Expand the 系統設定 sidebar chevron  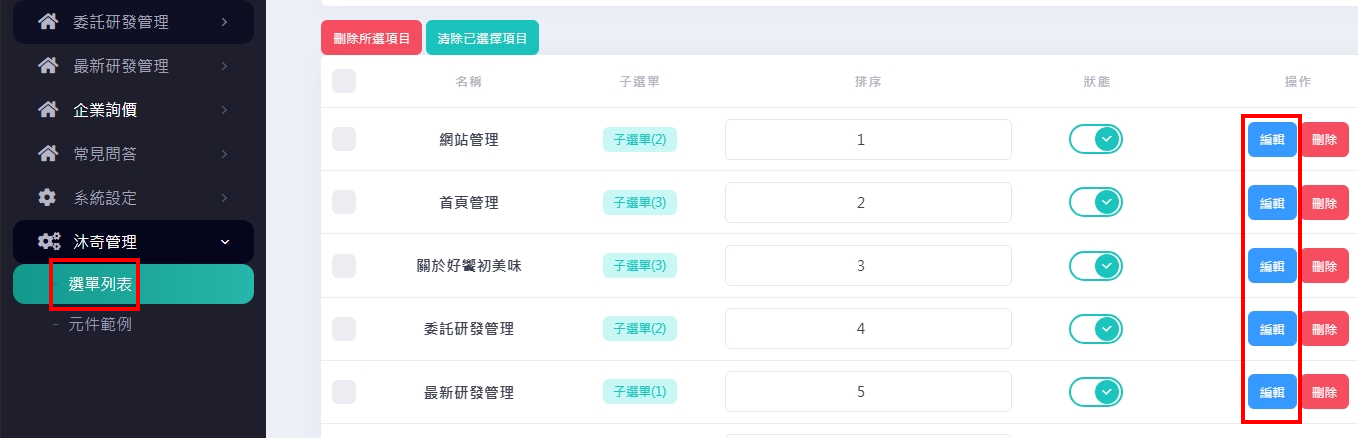pyautogui.click(x=225, y=198)
